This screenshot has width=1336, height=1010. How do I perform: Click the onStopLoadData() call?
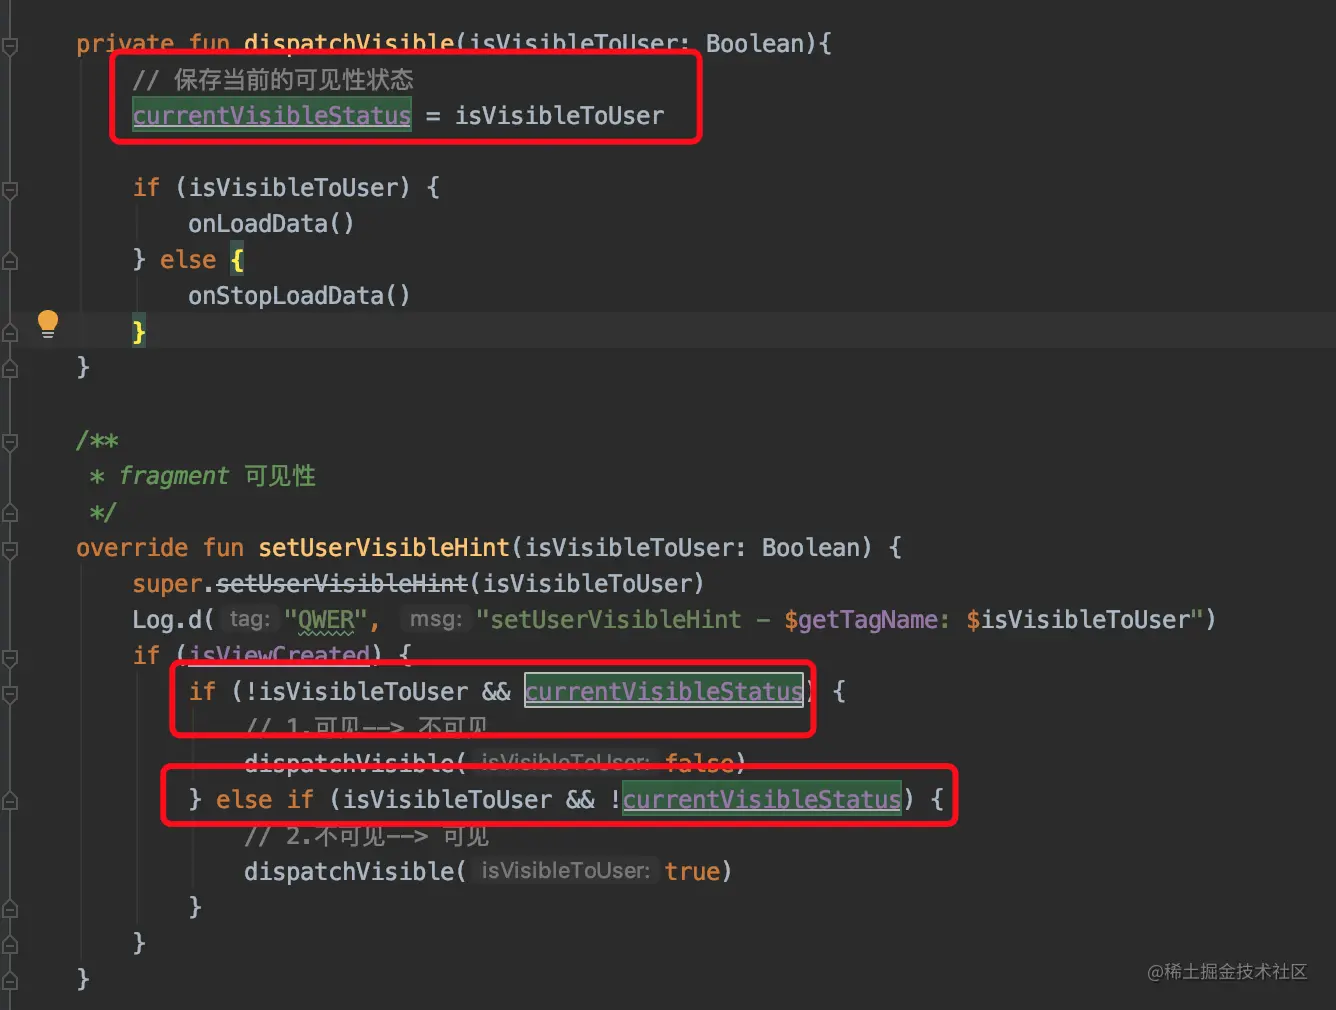pyautogui.click(x=299, y=296)
